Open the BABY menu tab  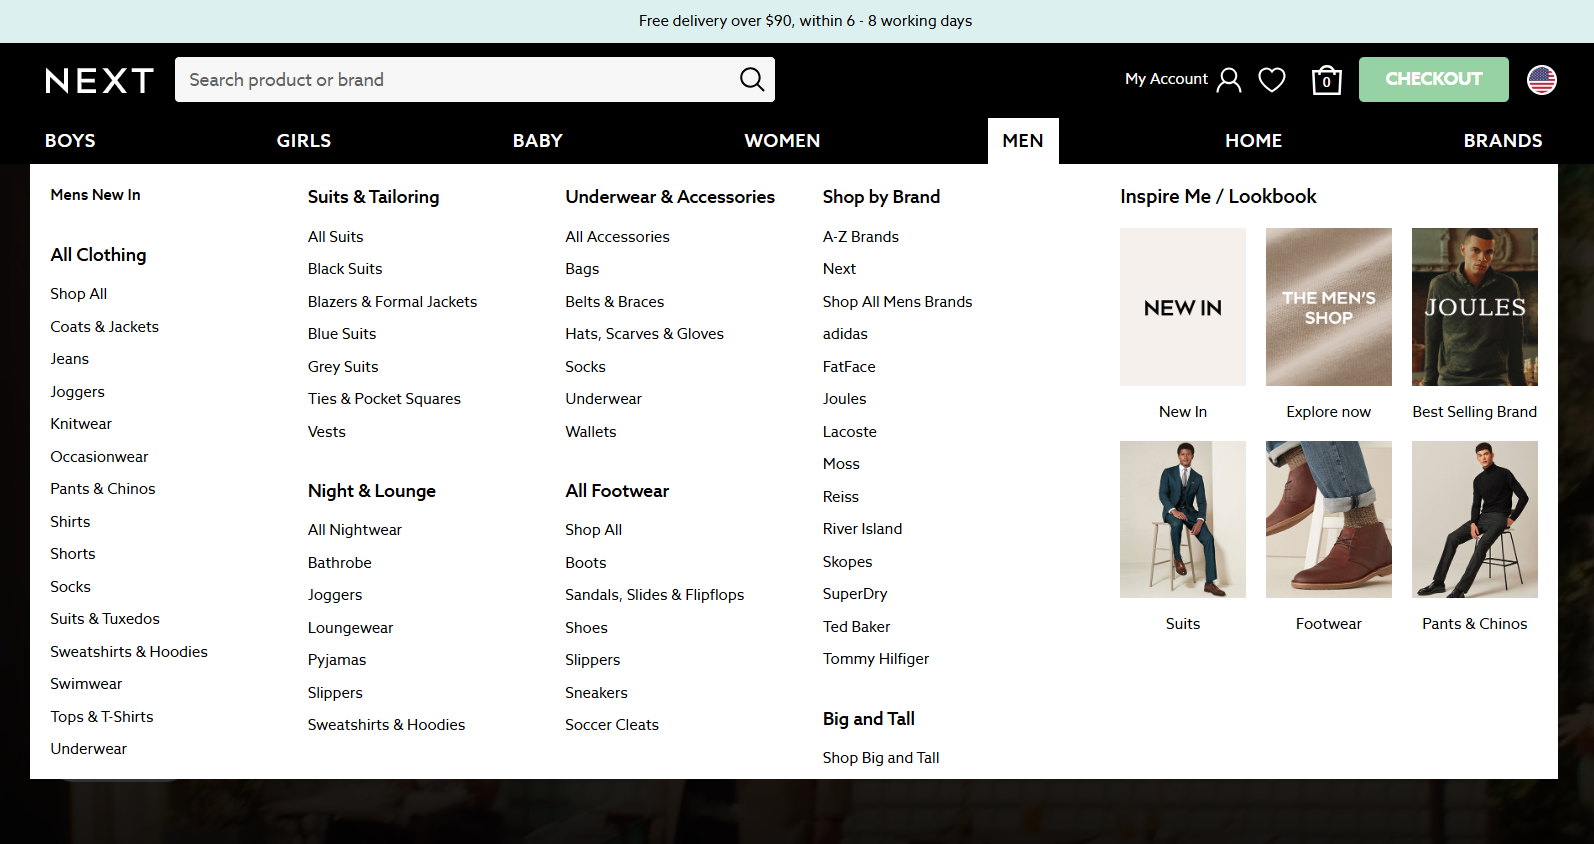[x=538, y=141]
